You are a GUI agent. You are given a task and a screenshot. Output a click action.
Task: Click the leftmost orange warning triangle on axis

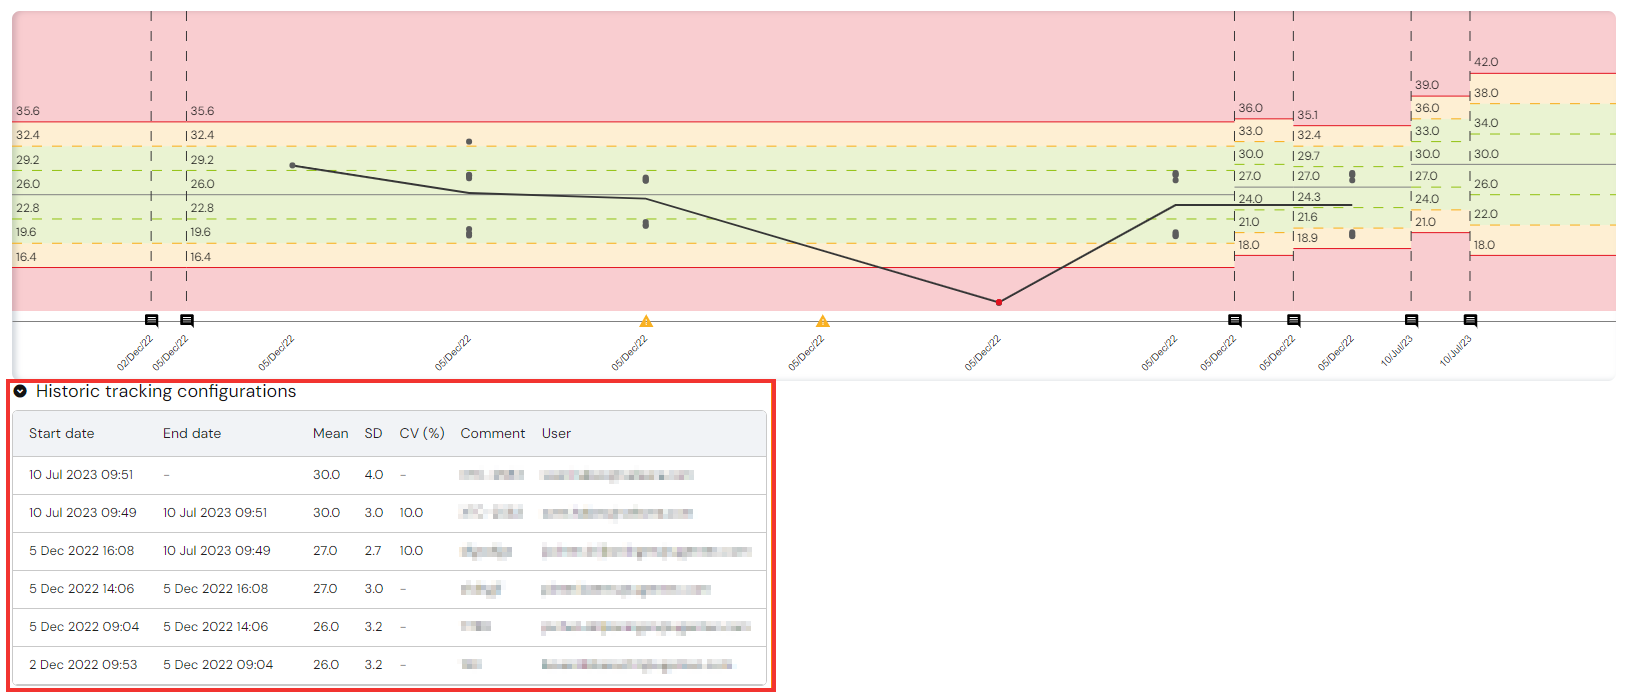(646, 321)
